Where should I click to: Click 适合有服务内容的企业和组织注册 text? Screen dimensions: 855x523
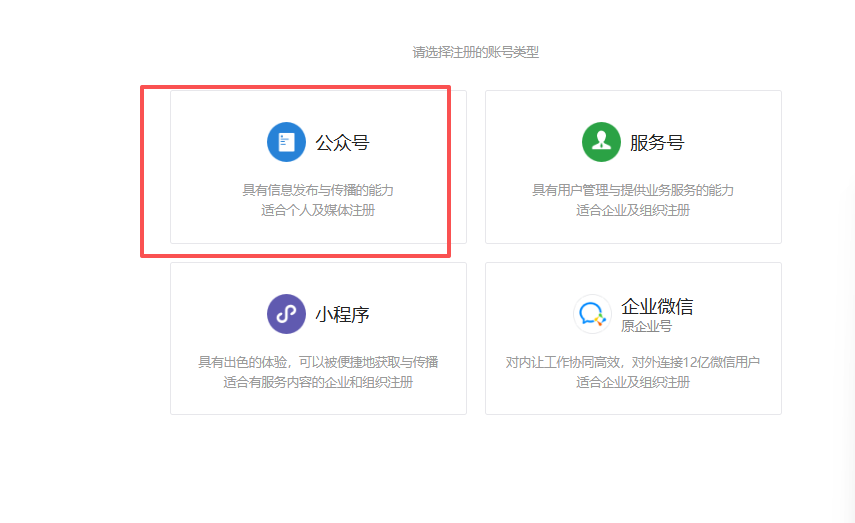tap(318, 382)
